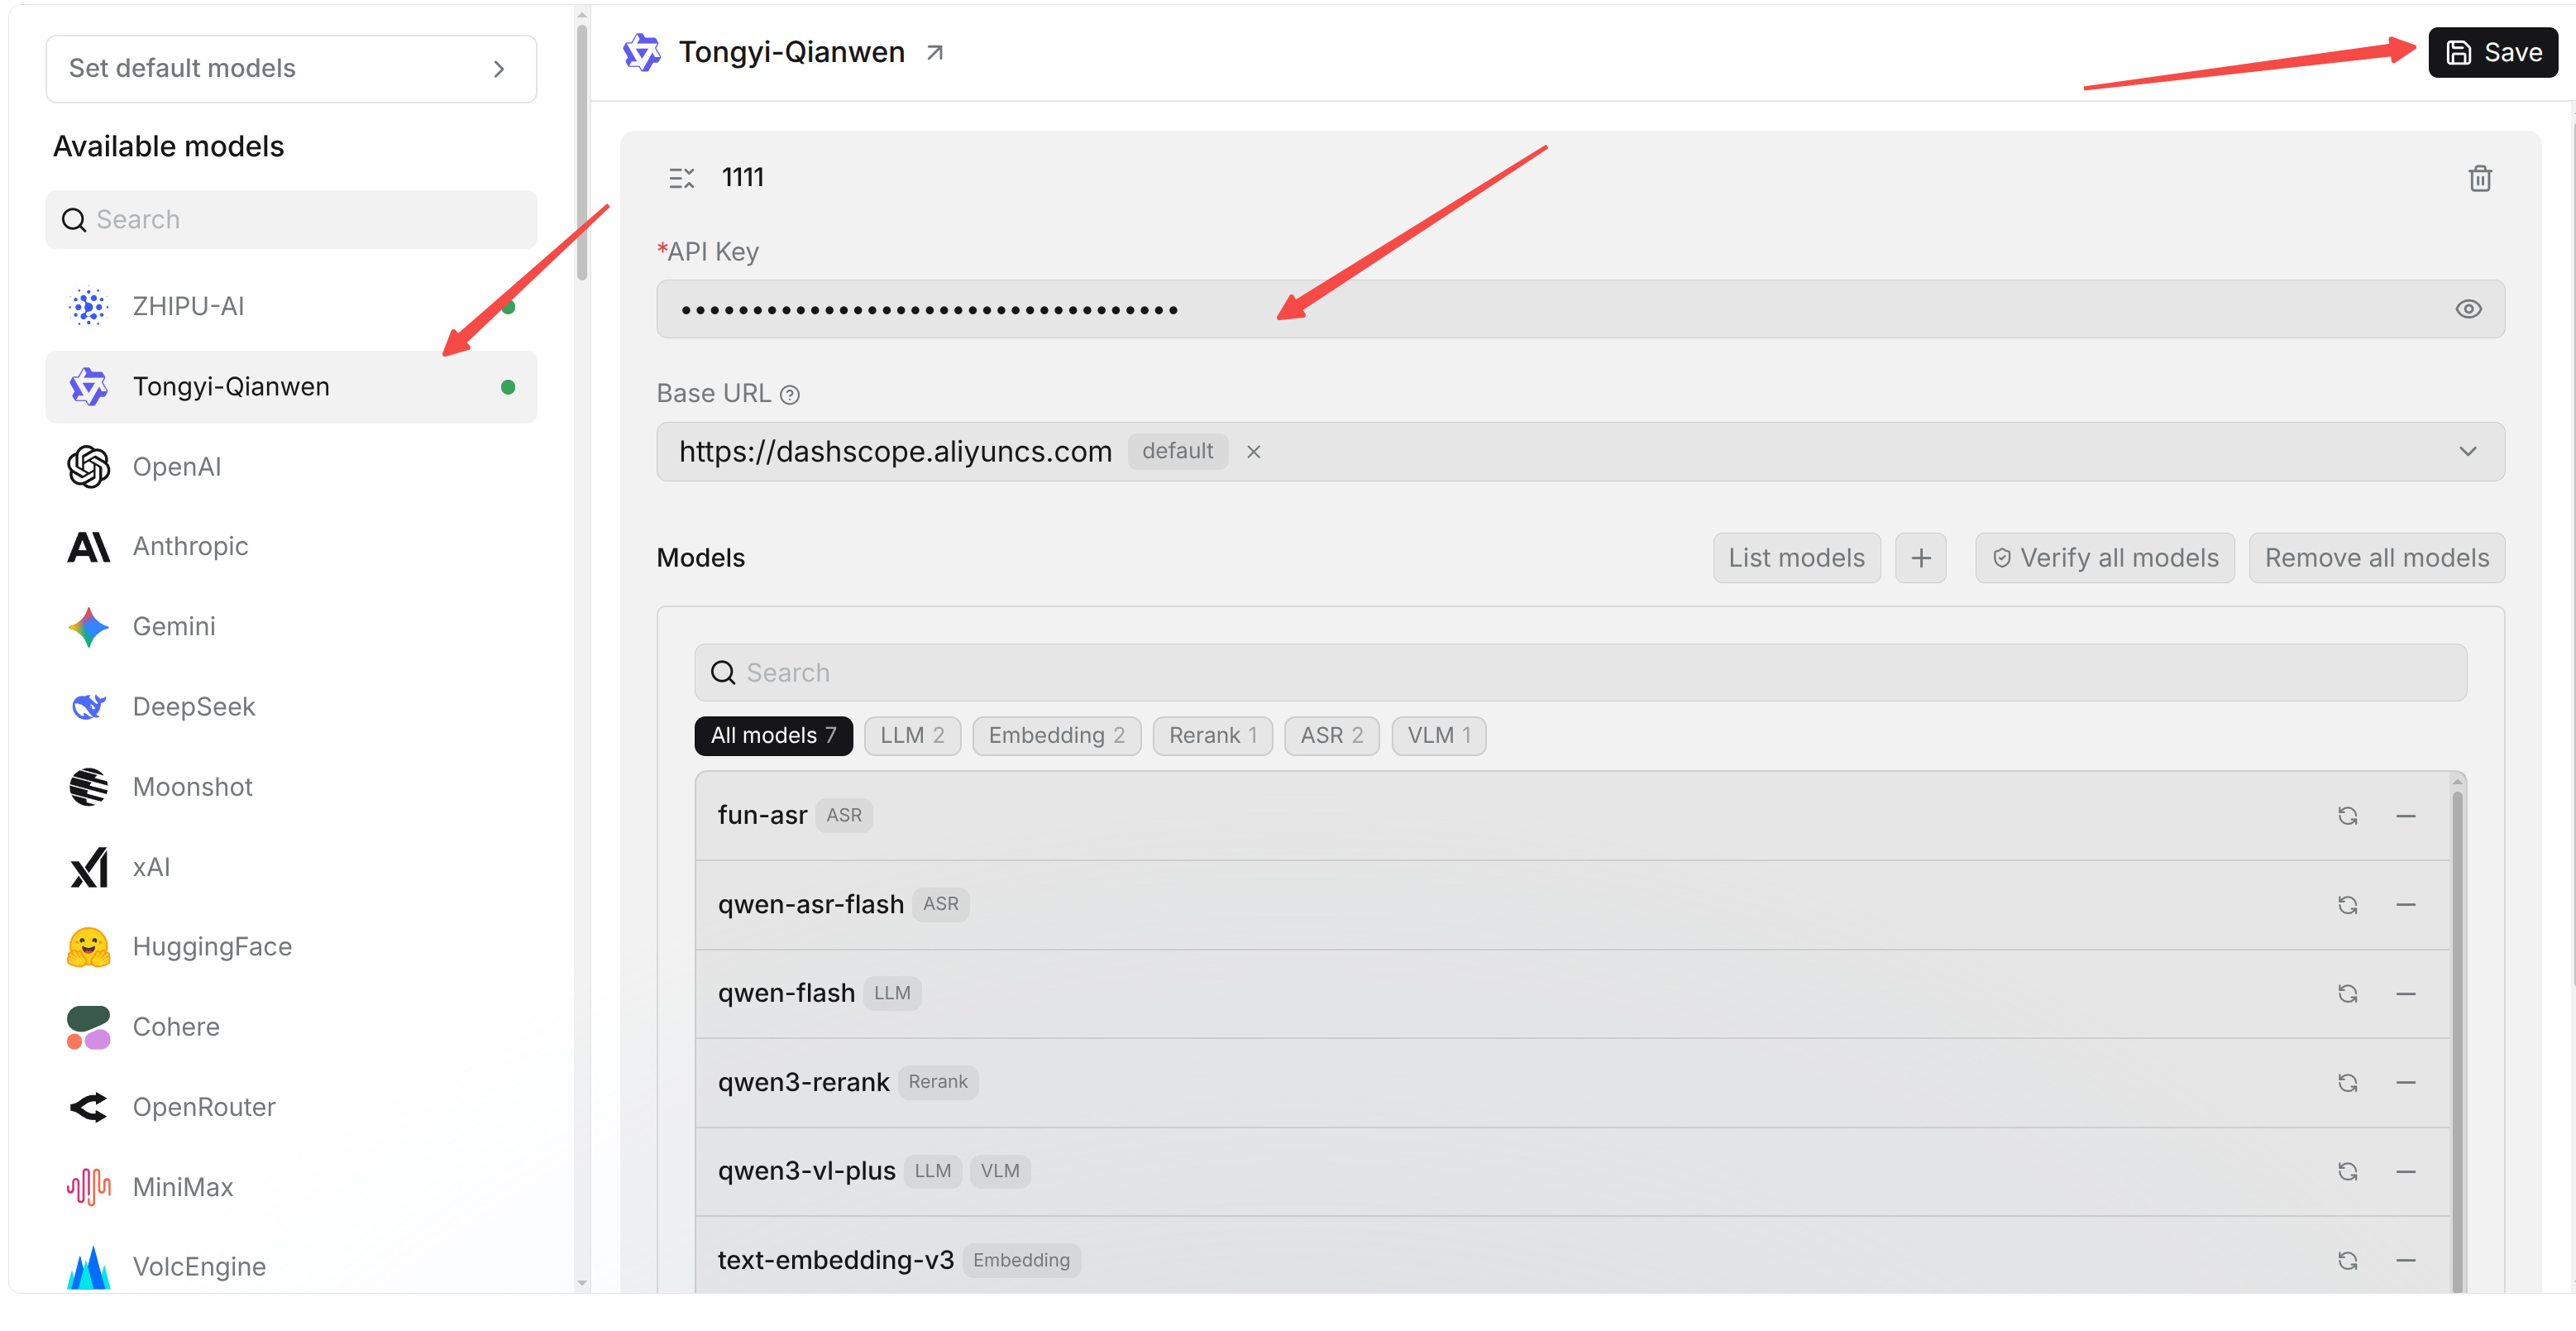Select the Cohere provider icon

point(88,1027)
